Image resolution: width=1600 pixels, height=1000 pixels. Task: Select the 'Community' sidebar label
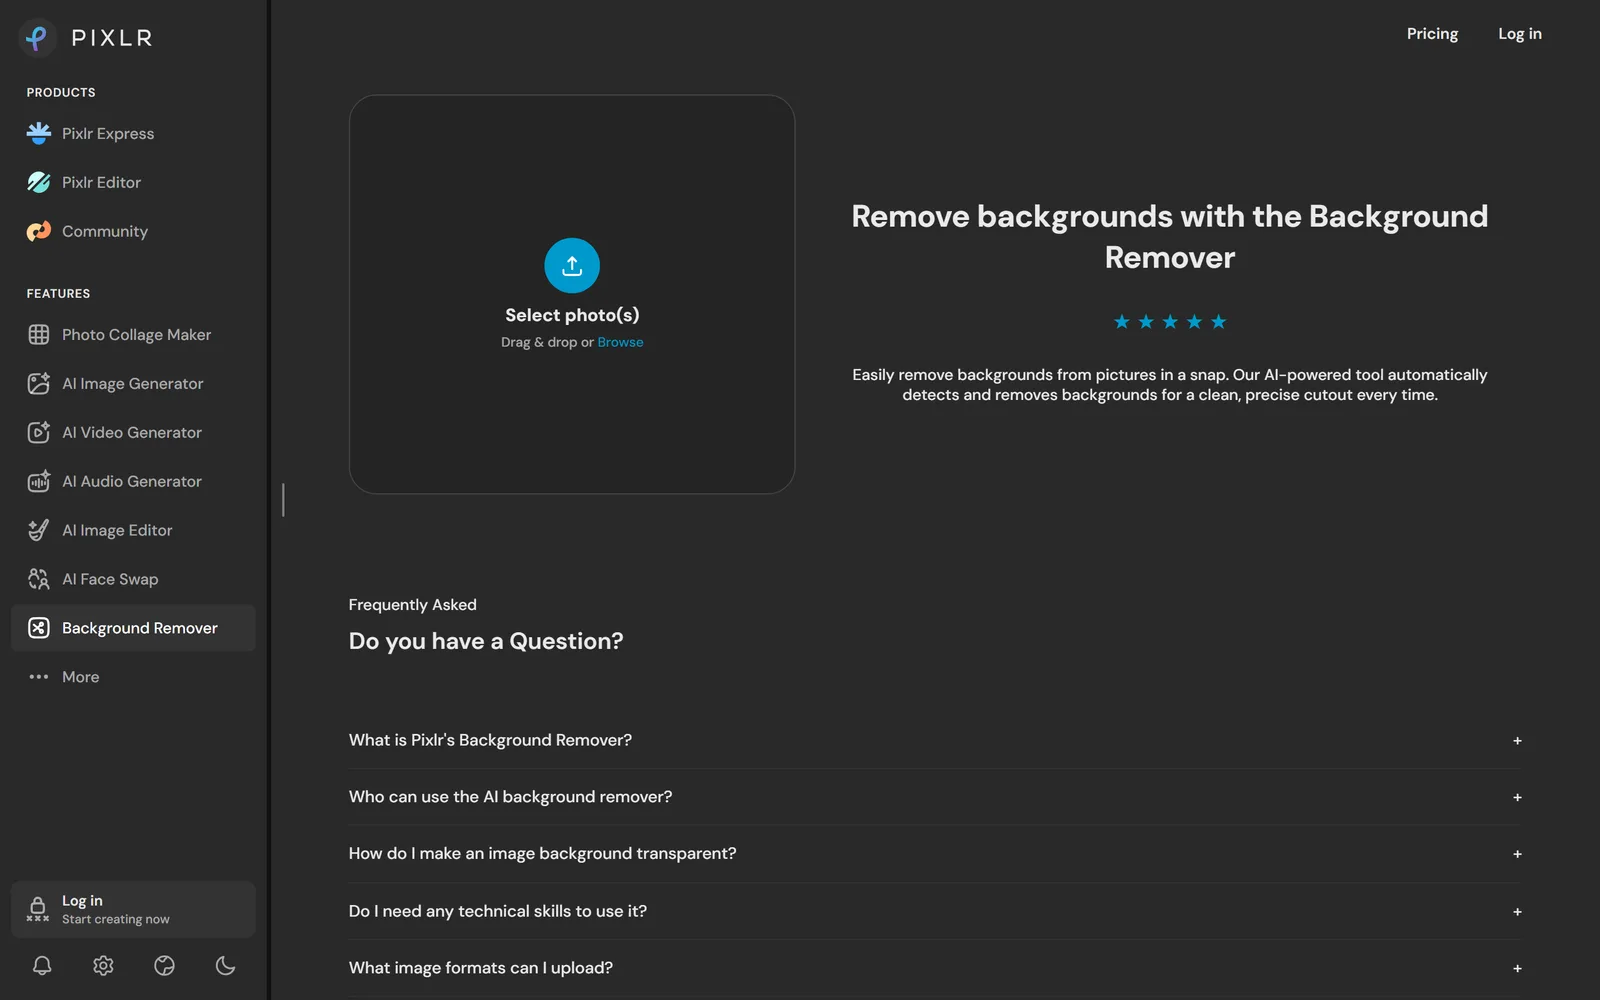(105, 231)
